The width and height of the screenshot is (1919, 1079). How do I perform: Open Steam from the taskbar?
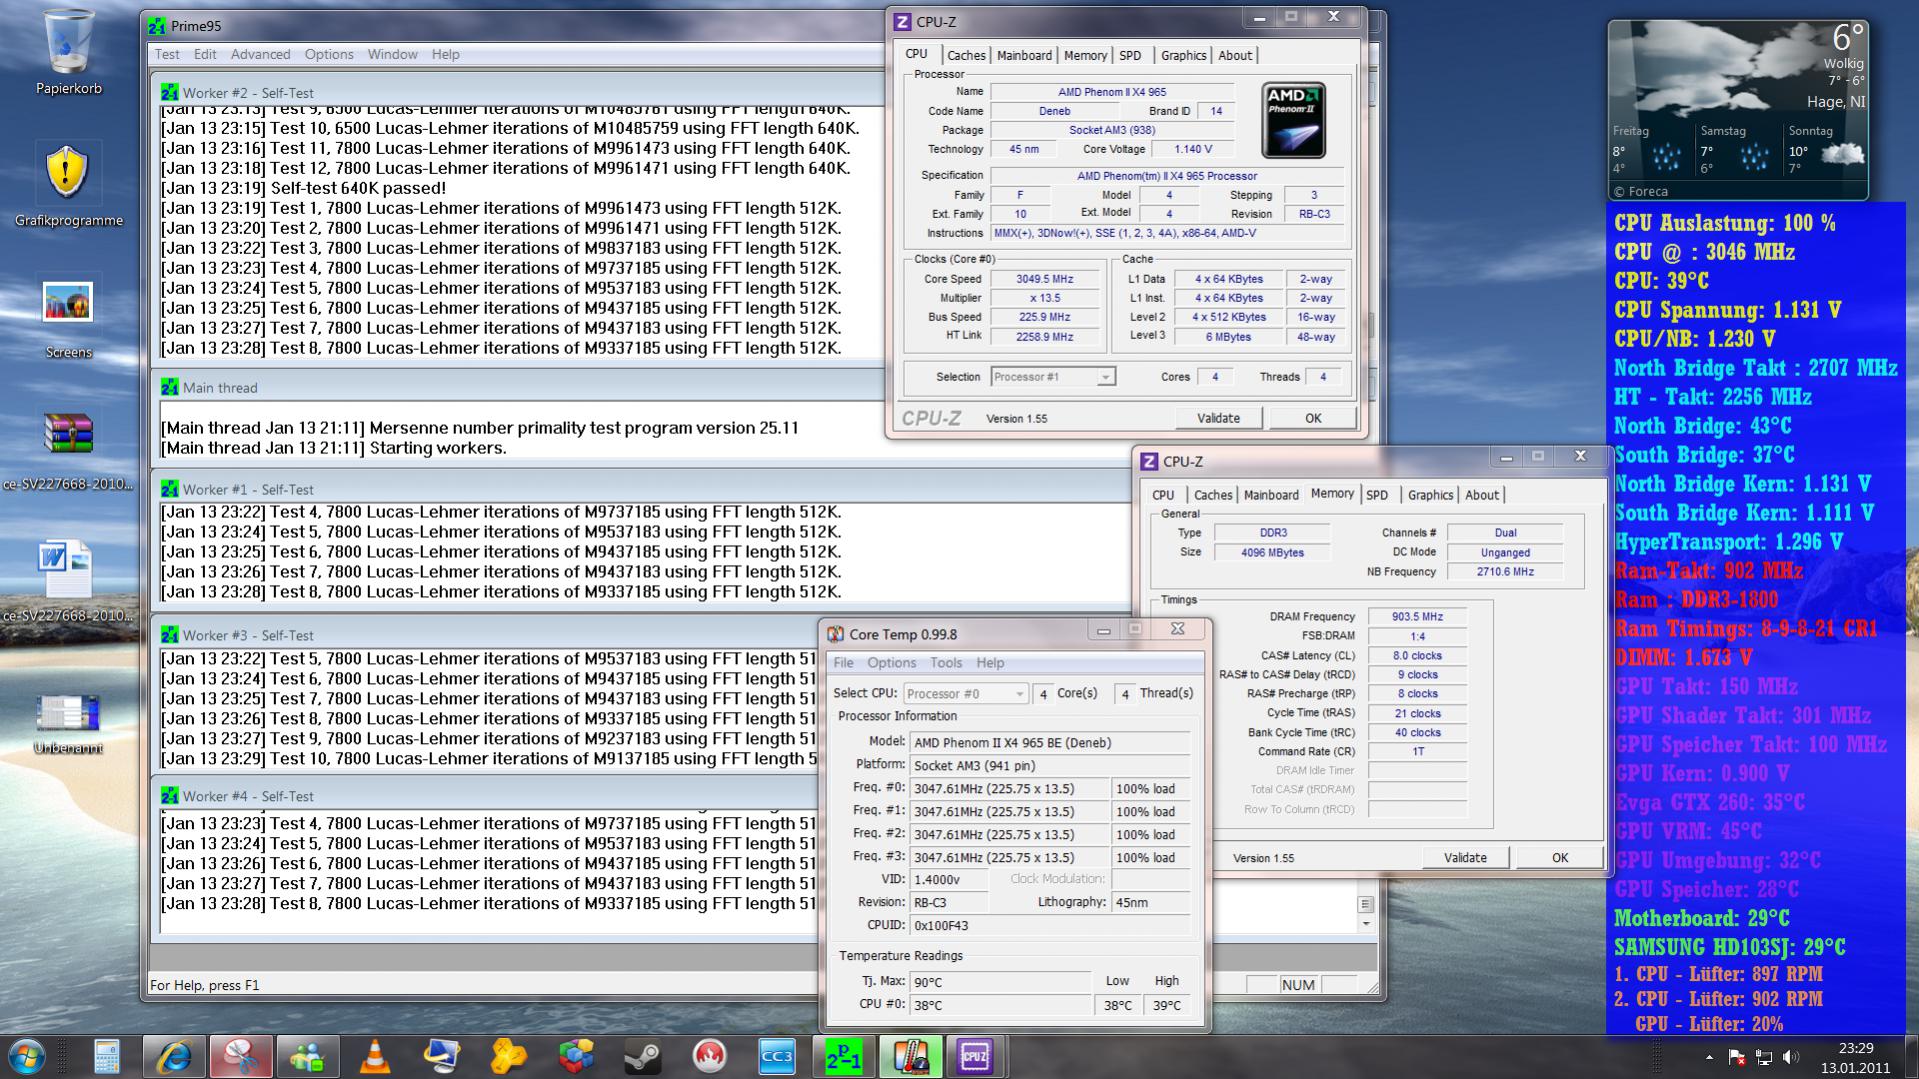(x=642, y=1056)
